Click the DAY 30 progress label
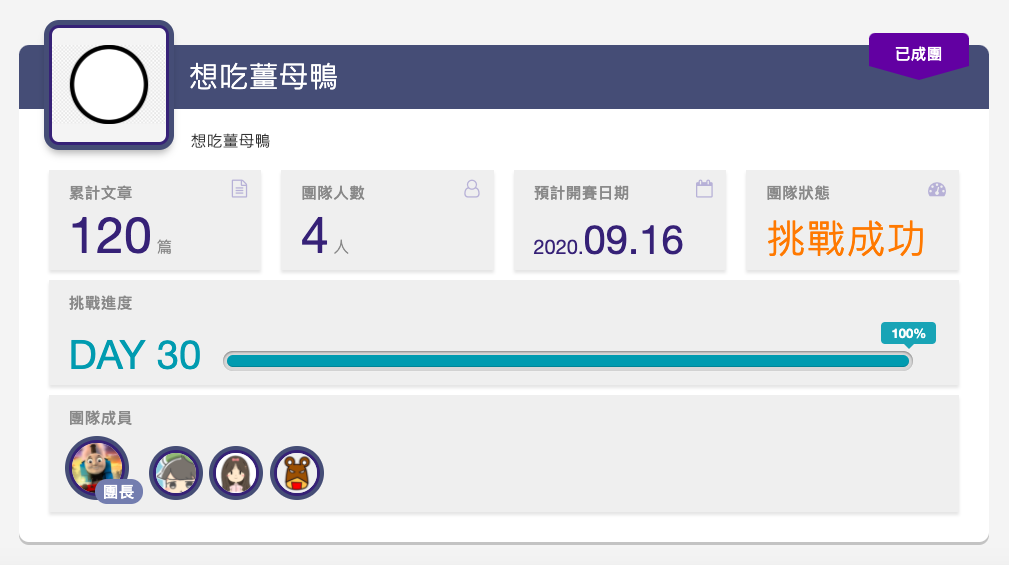Screen dimensions: 1009x565 coord(135,355)
